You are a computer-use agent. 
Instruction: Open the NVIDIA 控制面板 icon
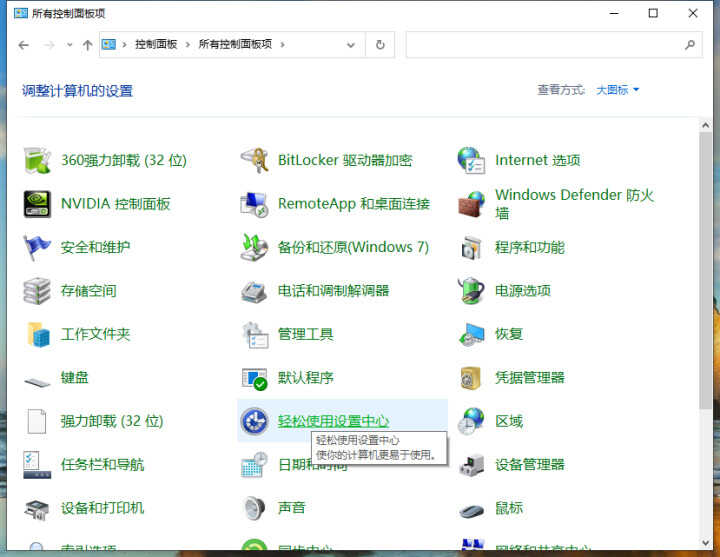(37, 204)
